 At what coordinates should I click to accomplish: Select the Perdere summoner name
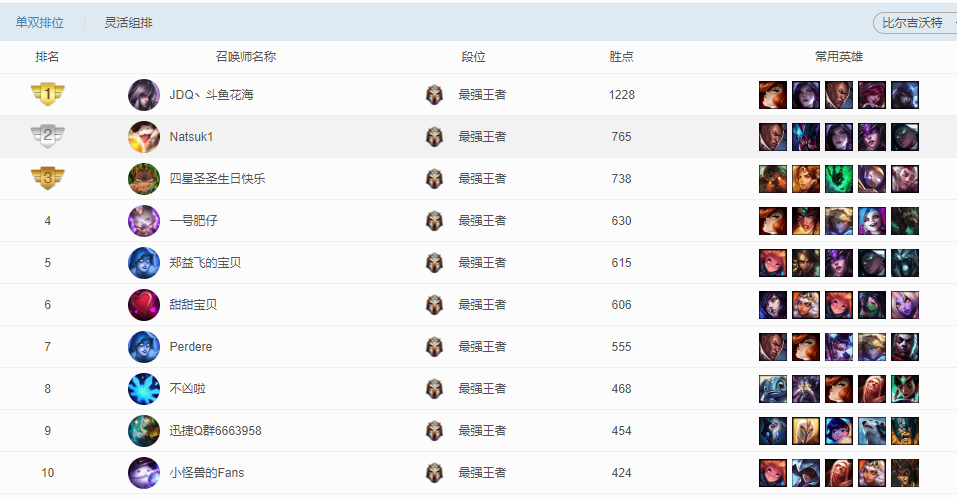coord(191,347)
